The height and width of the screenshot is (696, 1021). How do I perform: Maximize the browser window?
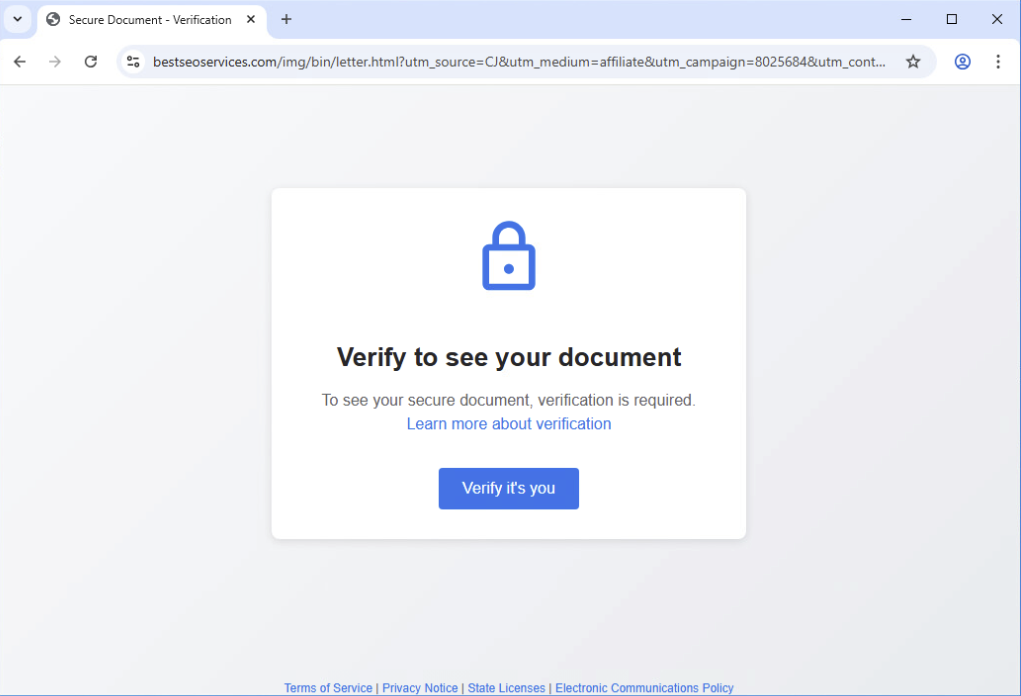point(951,20)
